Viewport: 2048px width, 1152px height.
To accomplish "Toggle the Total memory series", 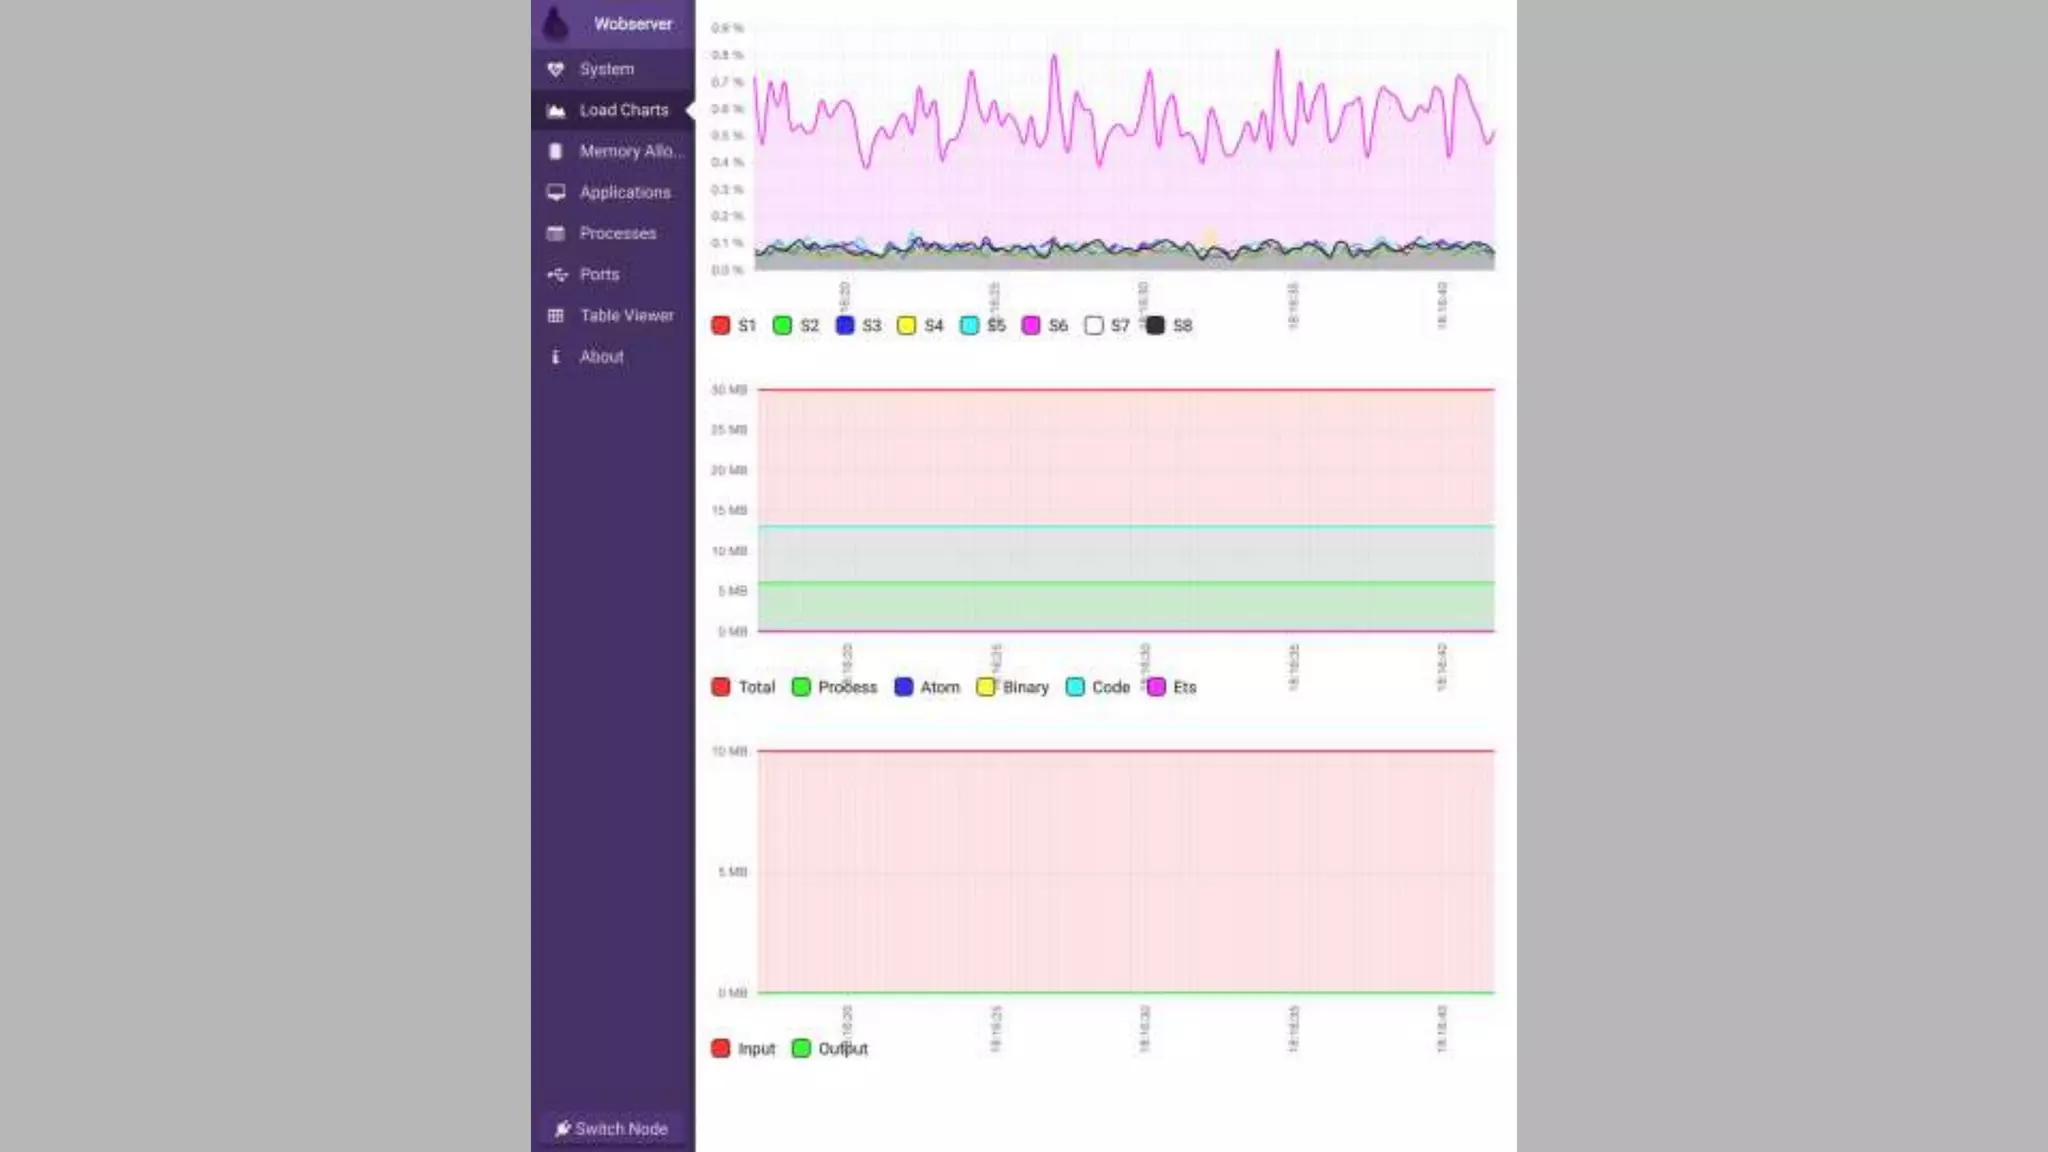I will point(721,687).
